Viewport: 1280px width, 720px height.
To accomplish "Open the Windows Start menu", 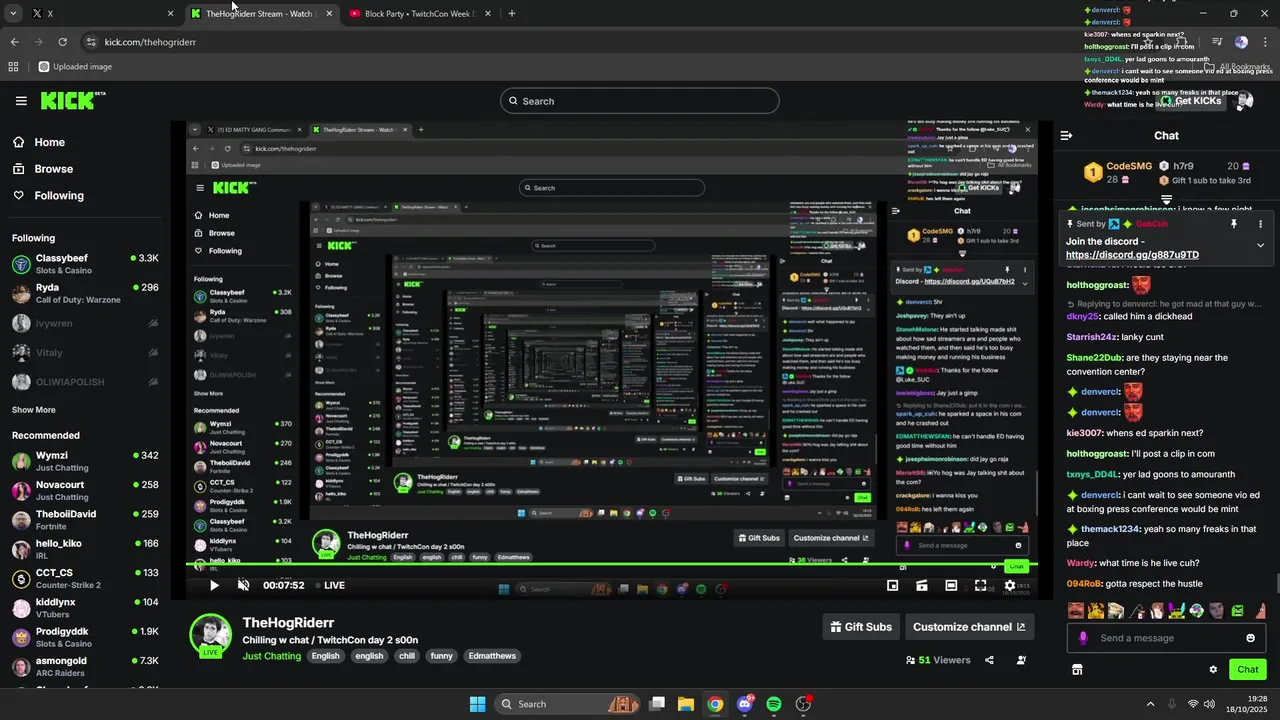I will [477, 704].
